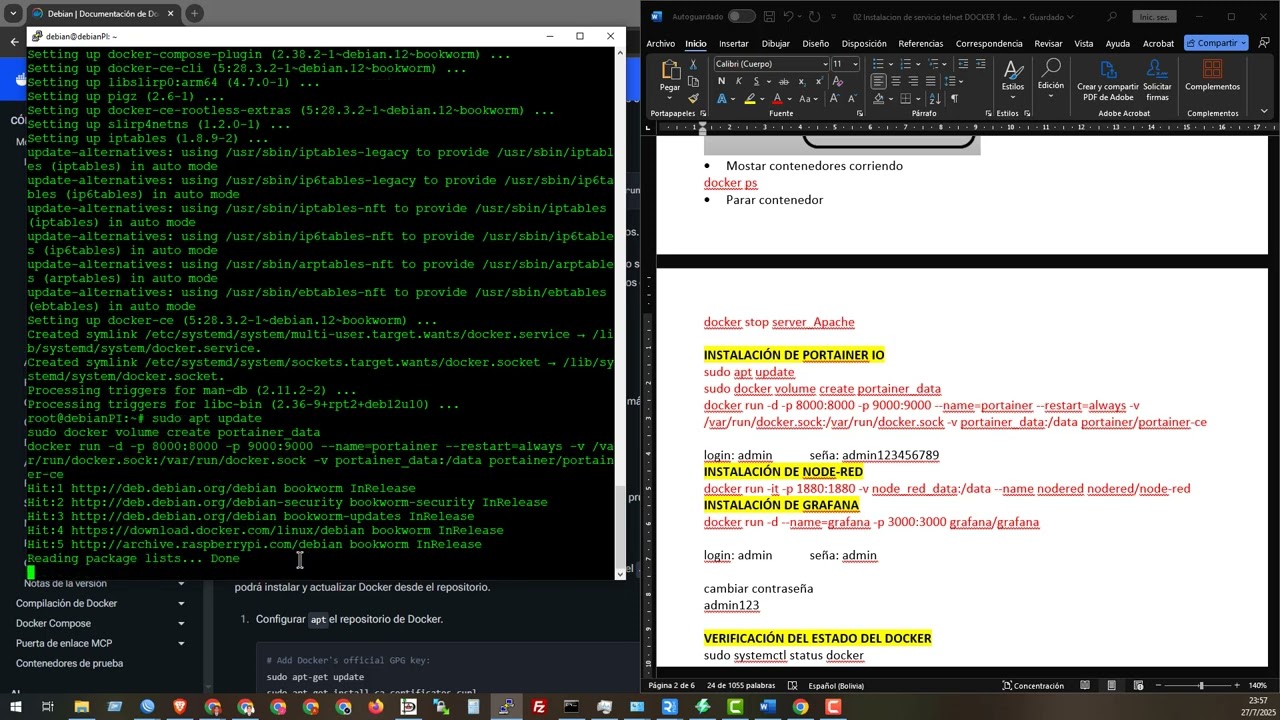Open Crear y compartir PDF de Adobe
Viewport: 1280px width, 720px height.
click(1107, 79)
